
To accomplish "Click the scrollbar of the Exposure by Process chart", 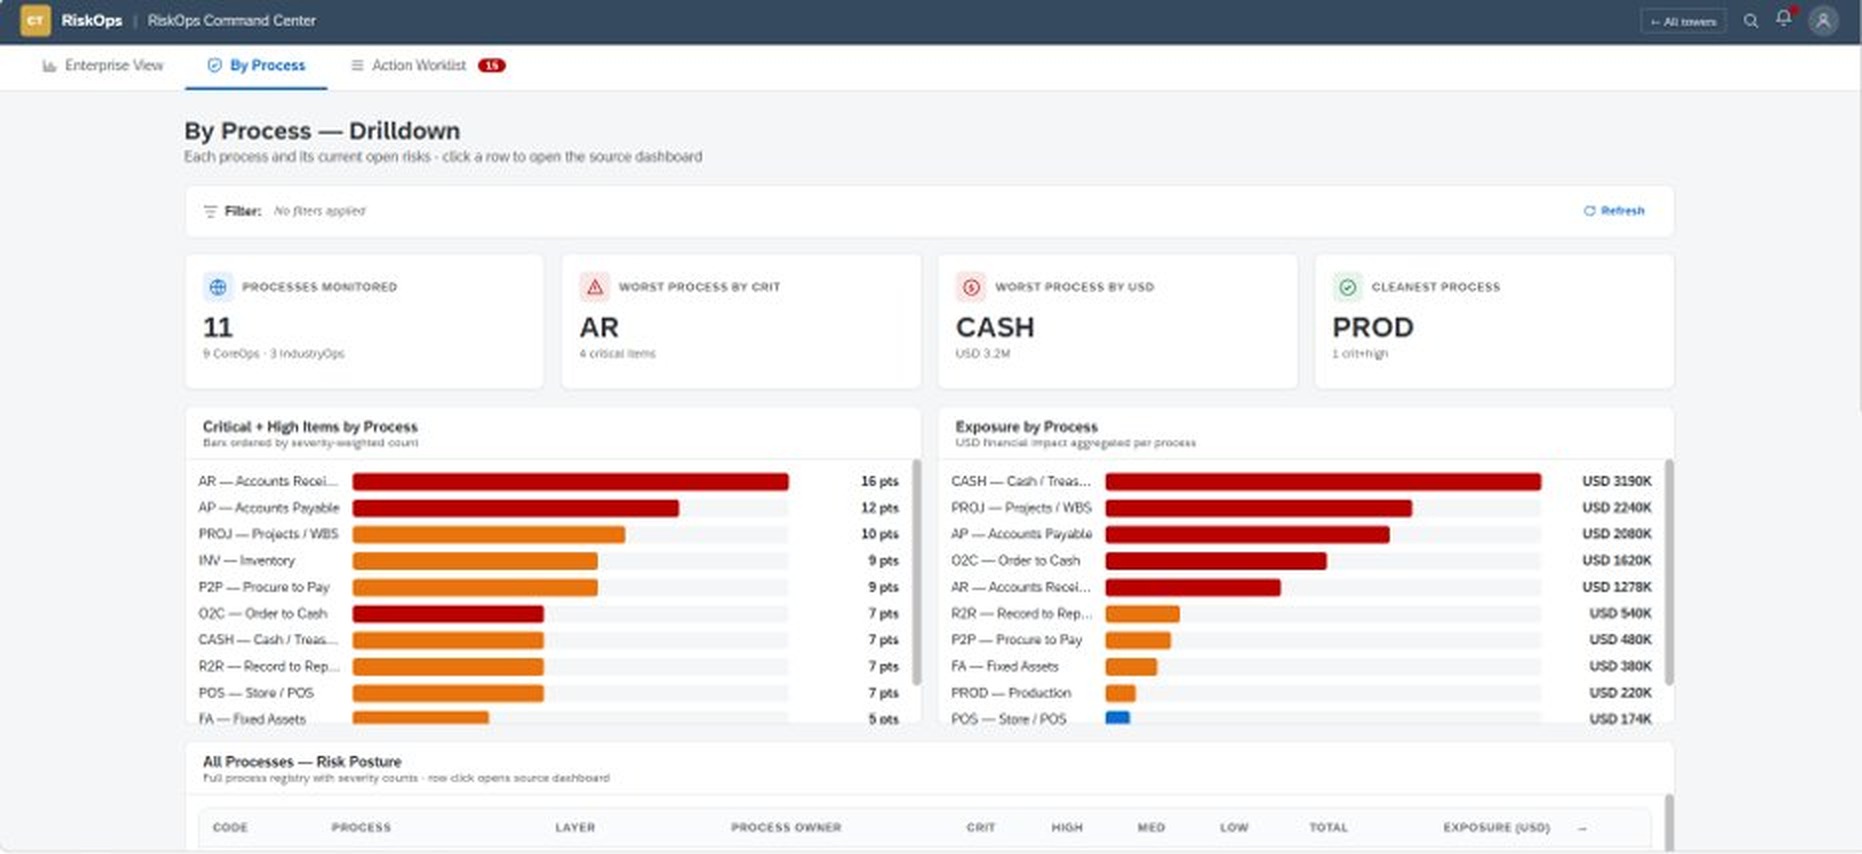I will (x=1668, y=572).
